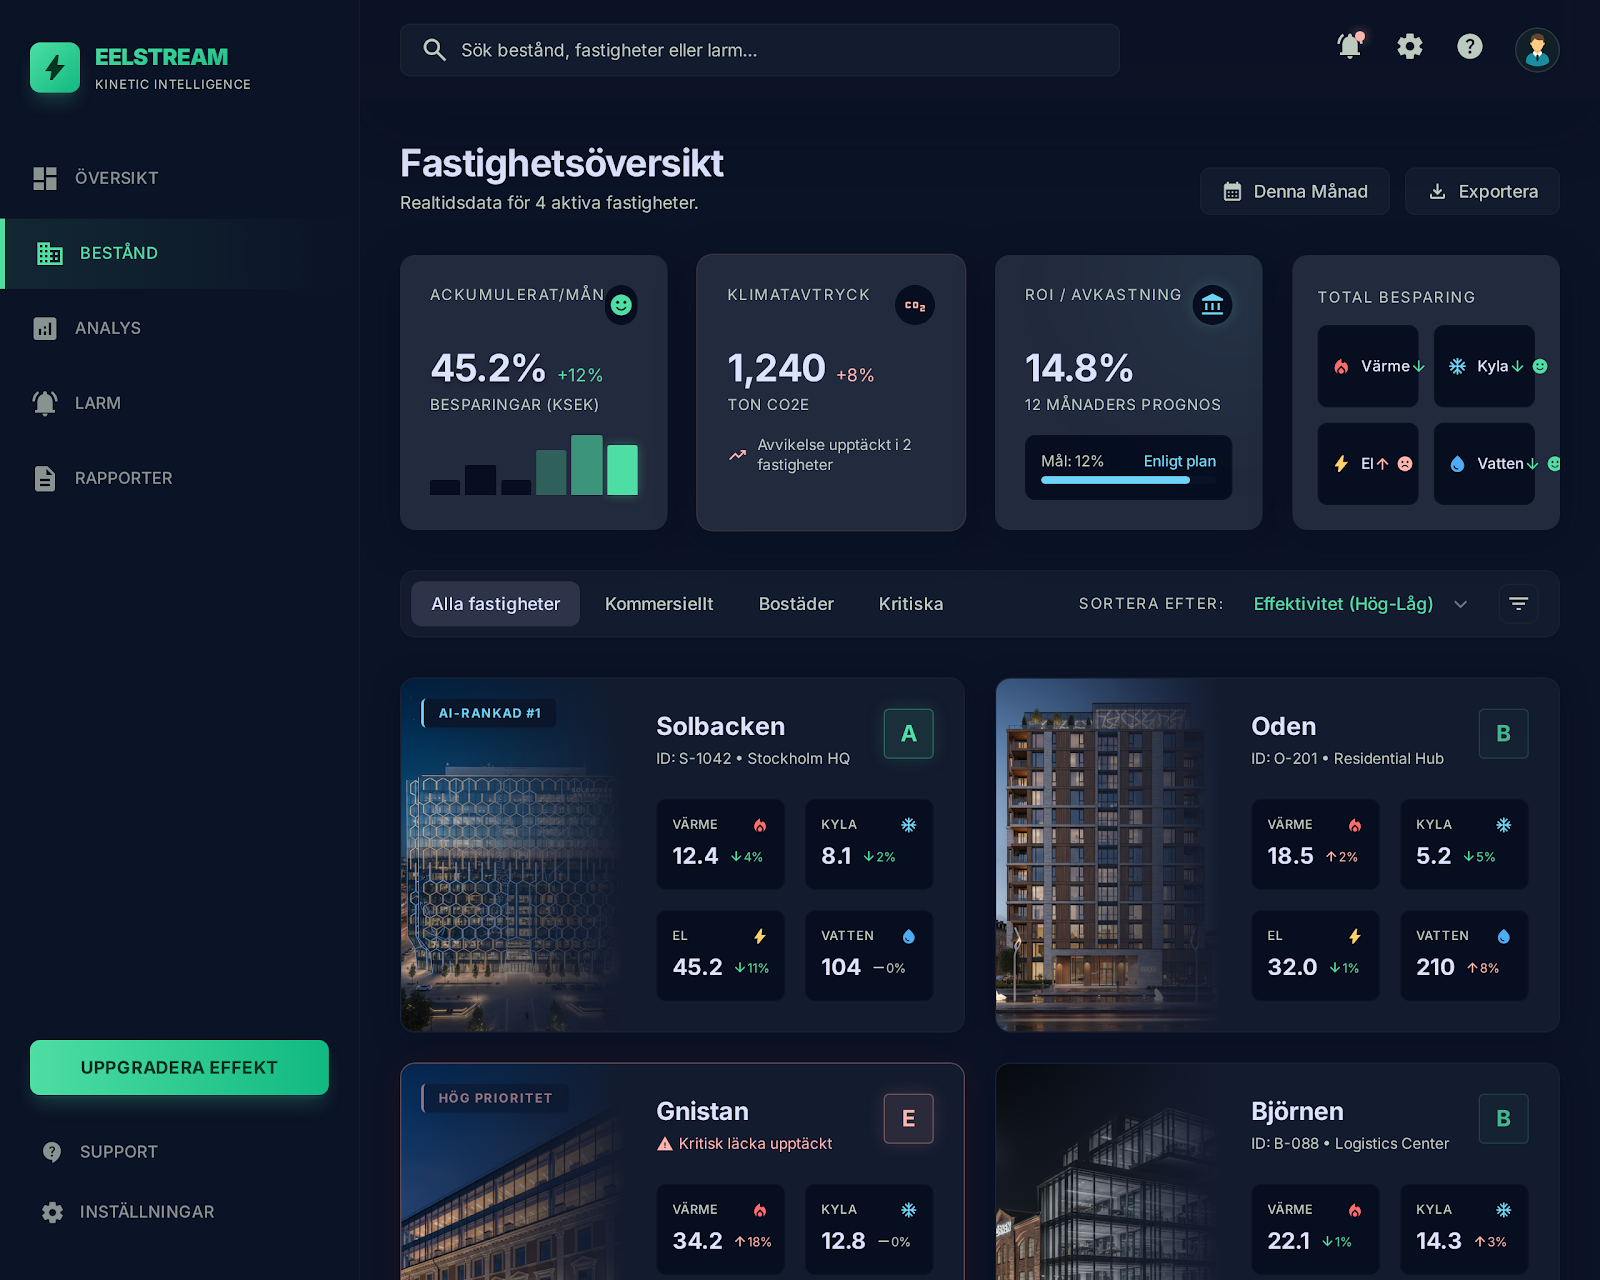This screenshot has width=1600, height=1280.
Task: Open the Denna Månad period selector
Action: point(1295,191)
